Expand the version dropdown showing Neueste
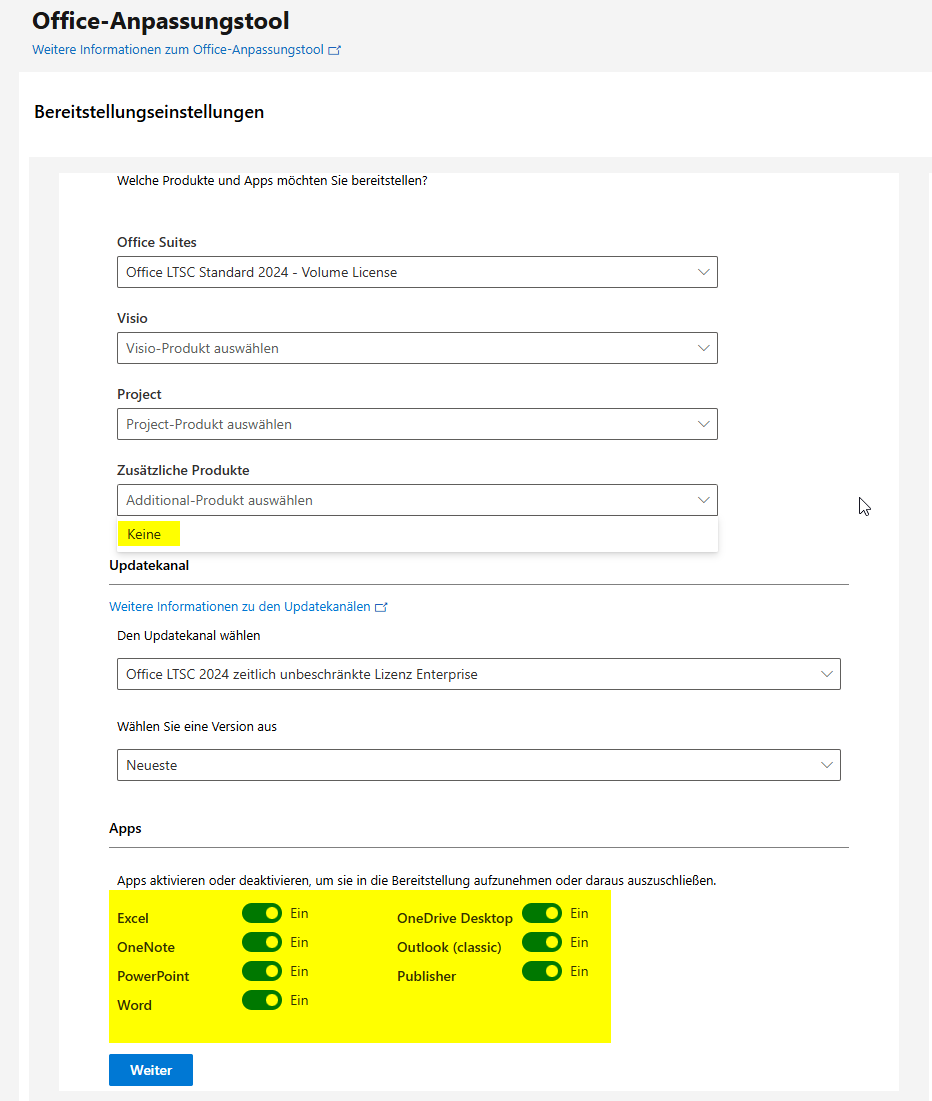932x1101 pixels. pyautogui.click(x=478, y=765)
